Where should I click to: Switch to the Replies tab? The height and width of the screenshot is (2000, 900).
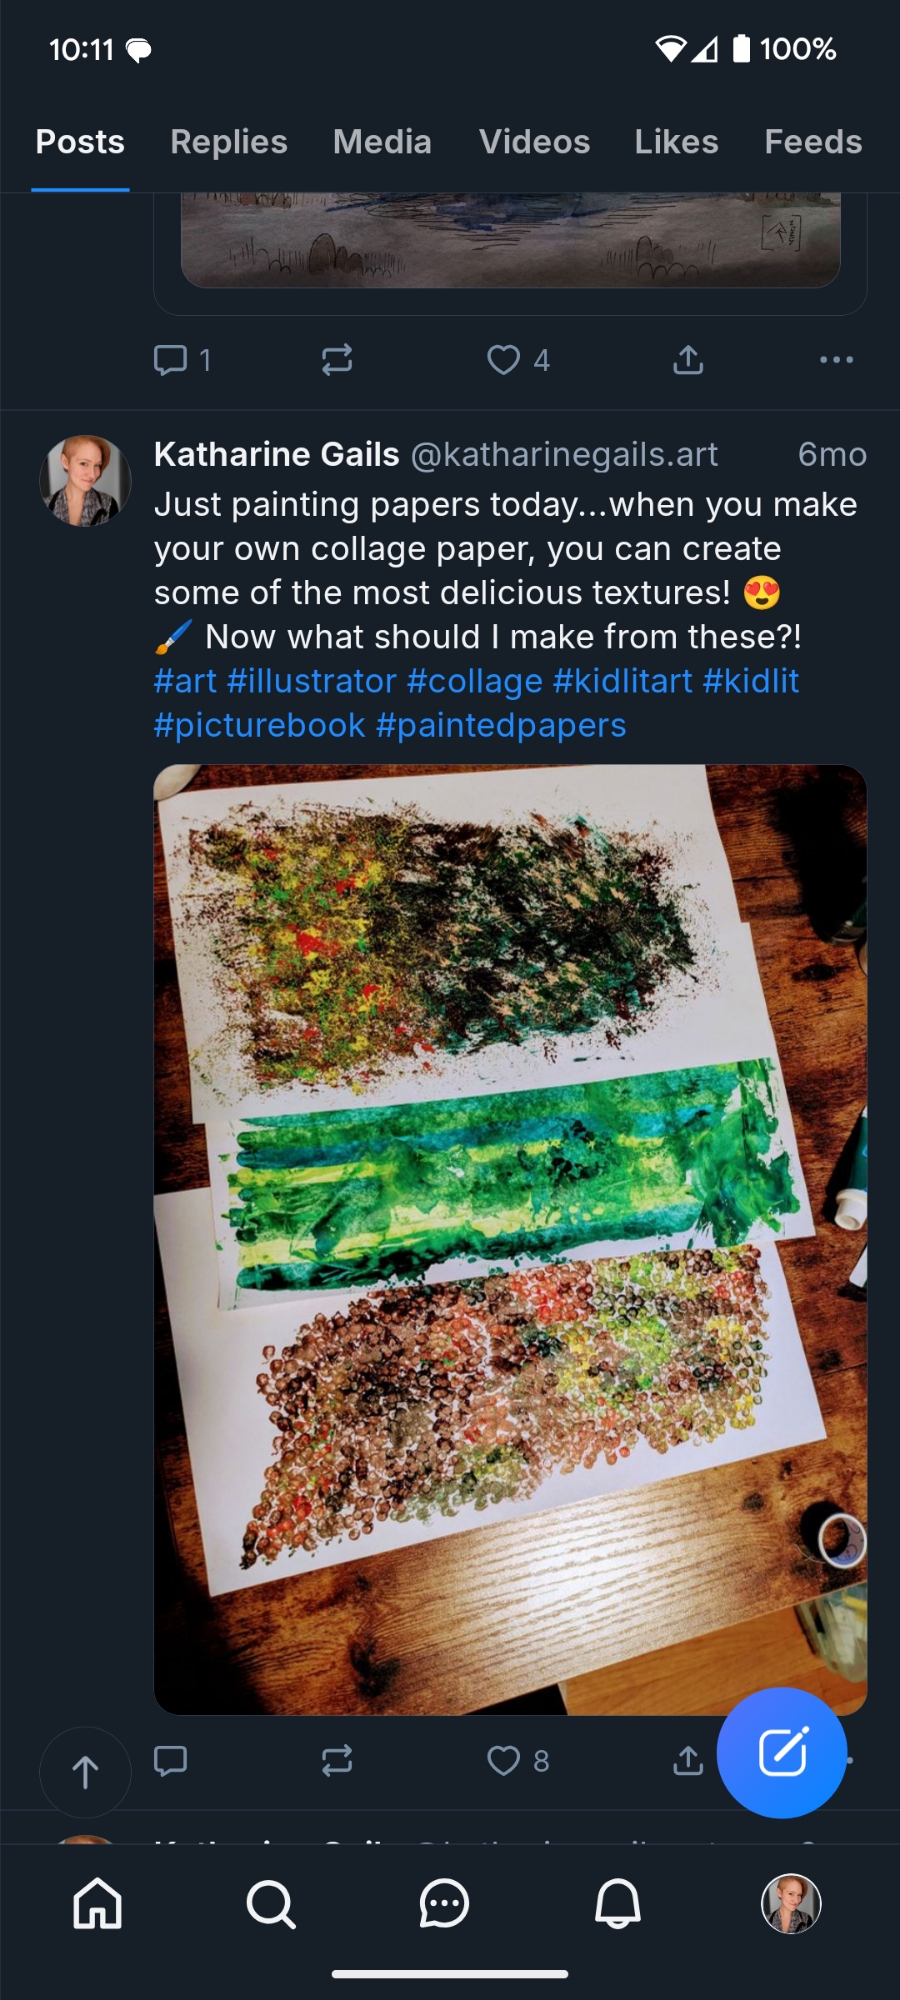pos(229,142)
